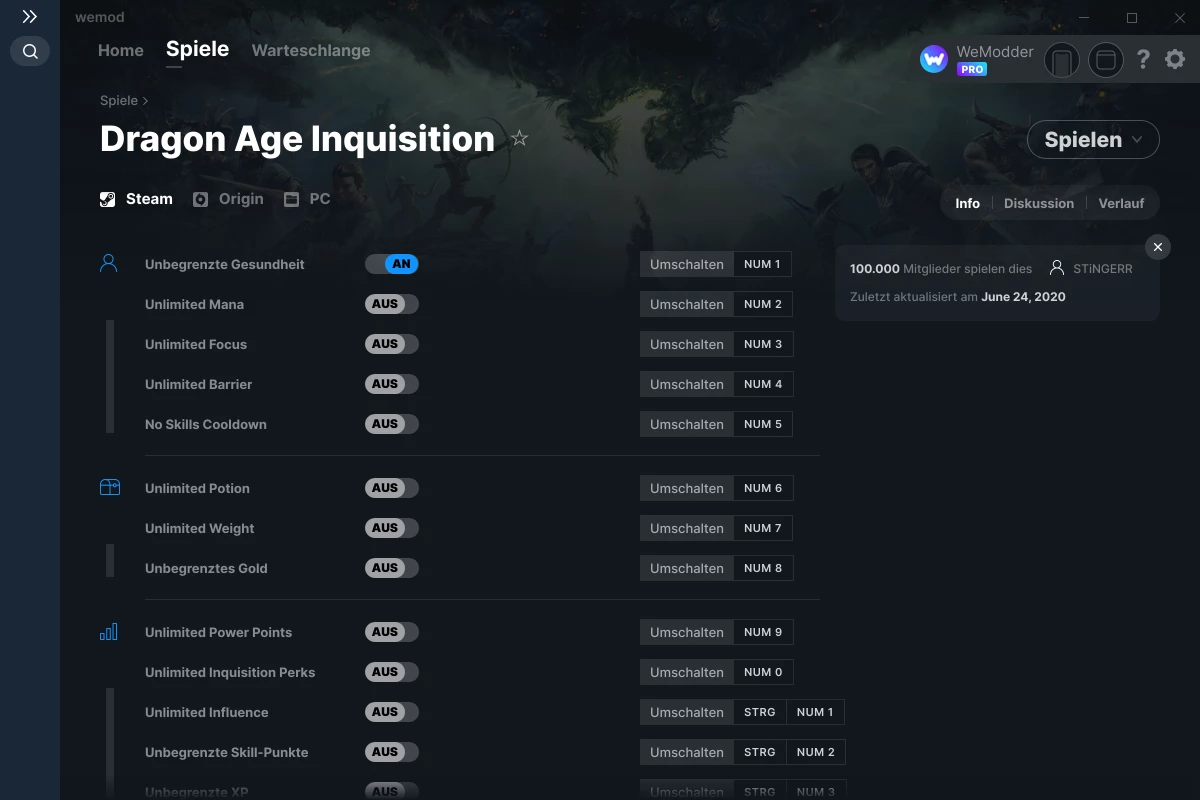Turn on Unbegrenztes Gold
The image size is (1200, 800).
(x=391, y=567)
